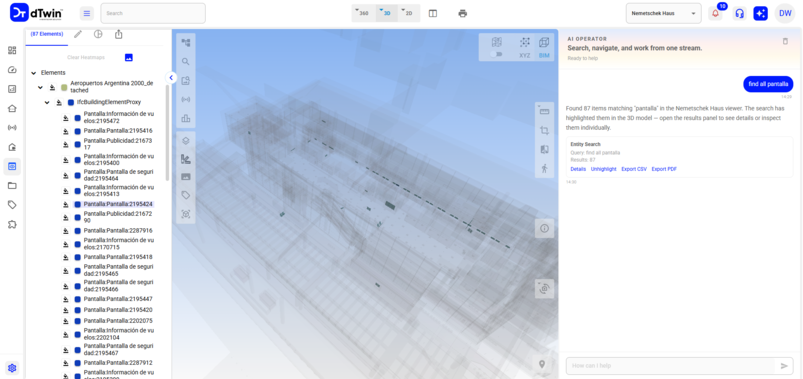Collapse the left panel with chevron arrow
The width and height of the screenshot is (803, 379).
[171, 78]
